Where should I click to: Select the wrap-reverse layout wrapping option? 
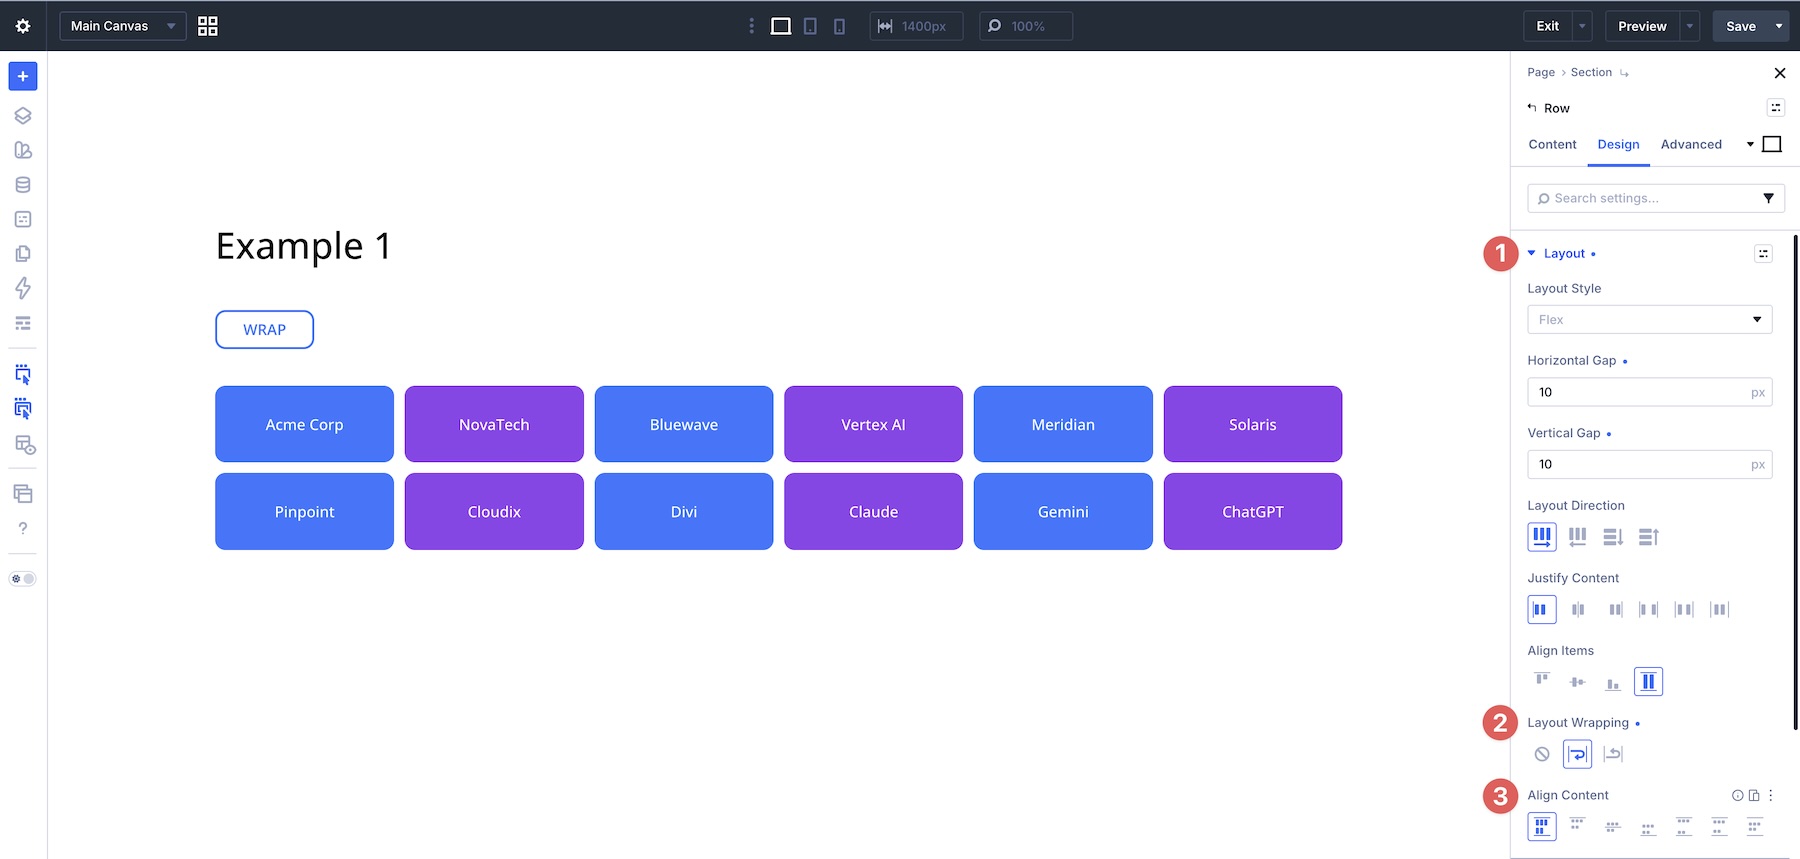[1613, 754]
